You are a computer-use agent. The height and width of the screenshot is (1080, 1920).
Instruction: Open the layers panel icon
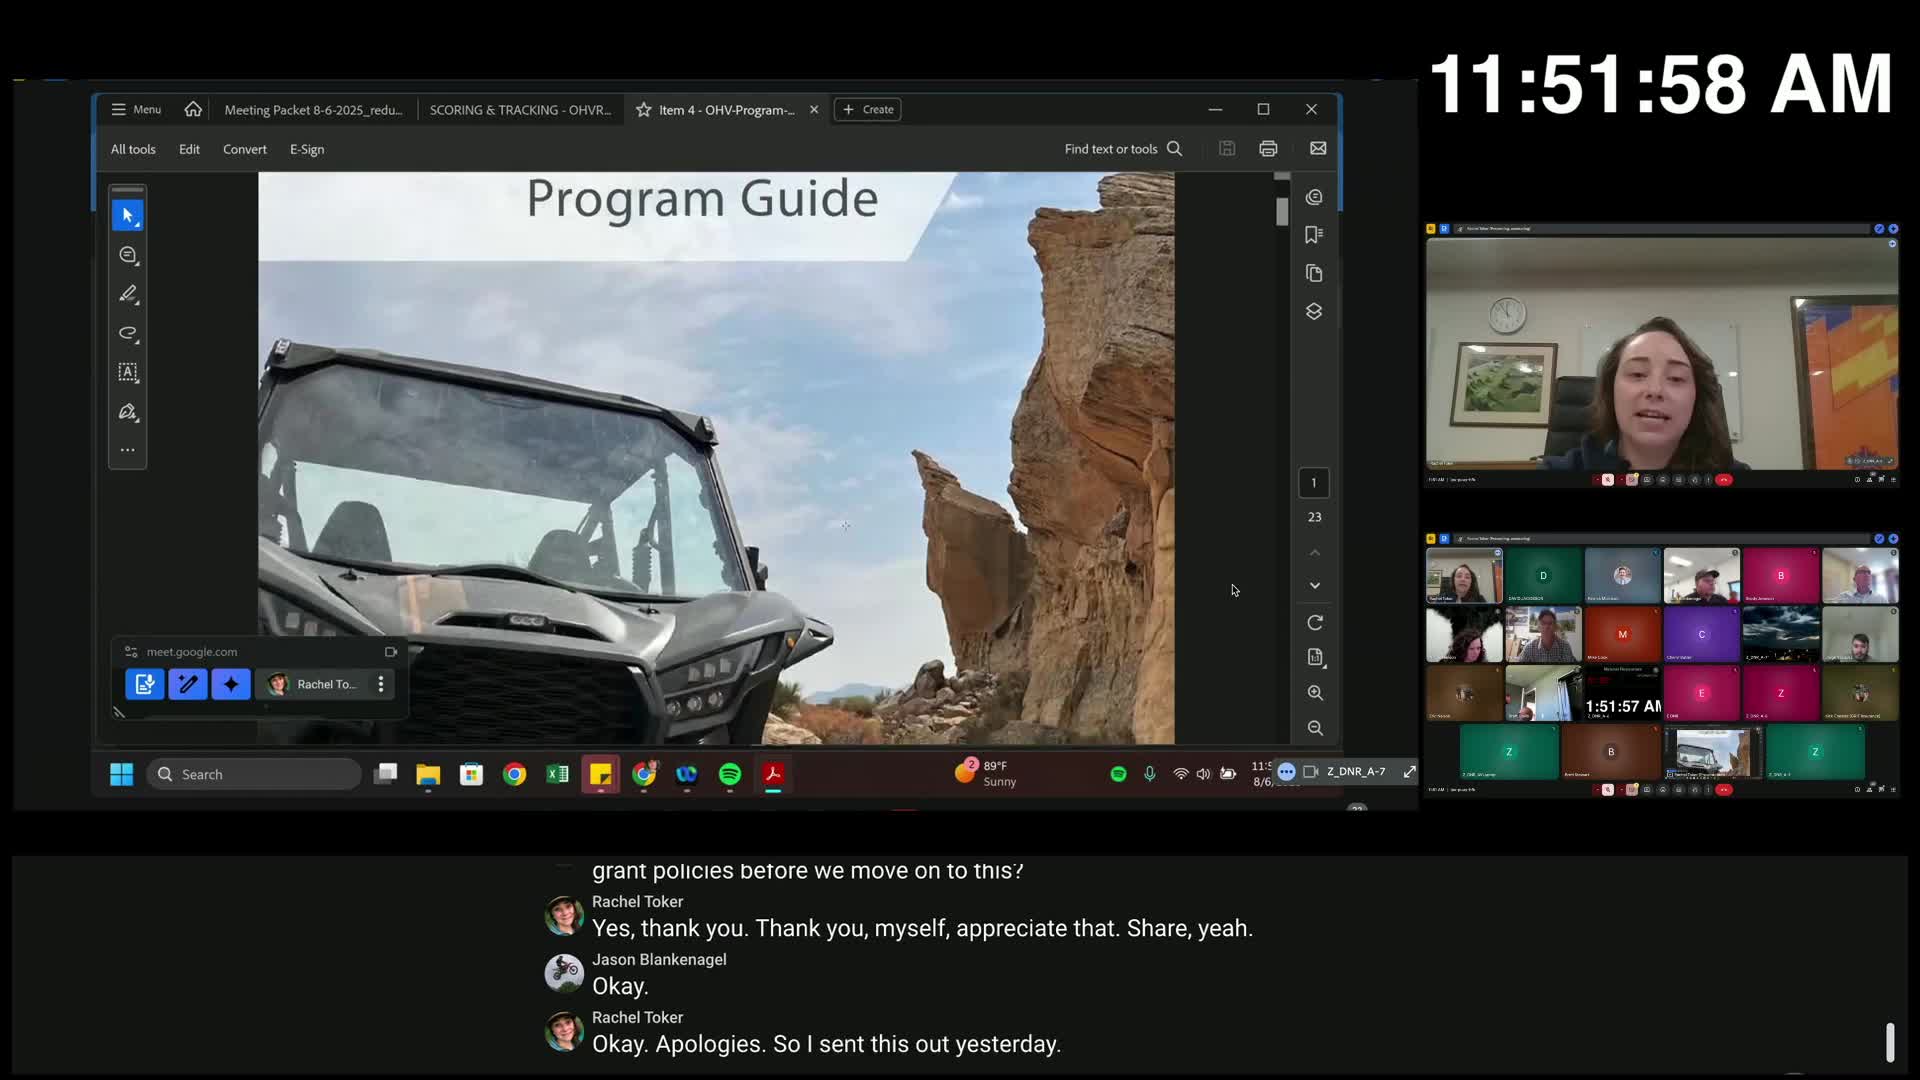(1314, 312)
